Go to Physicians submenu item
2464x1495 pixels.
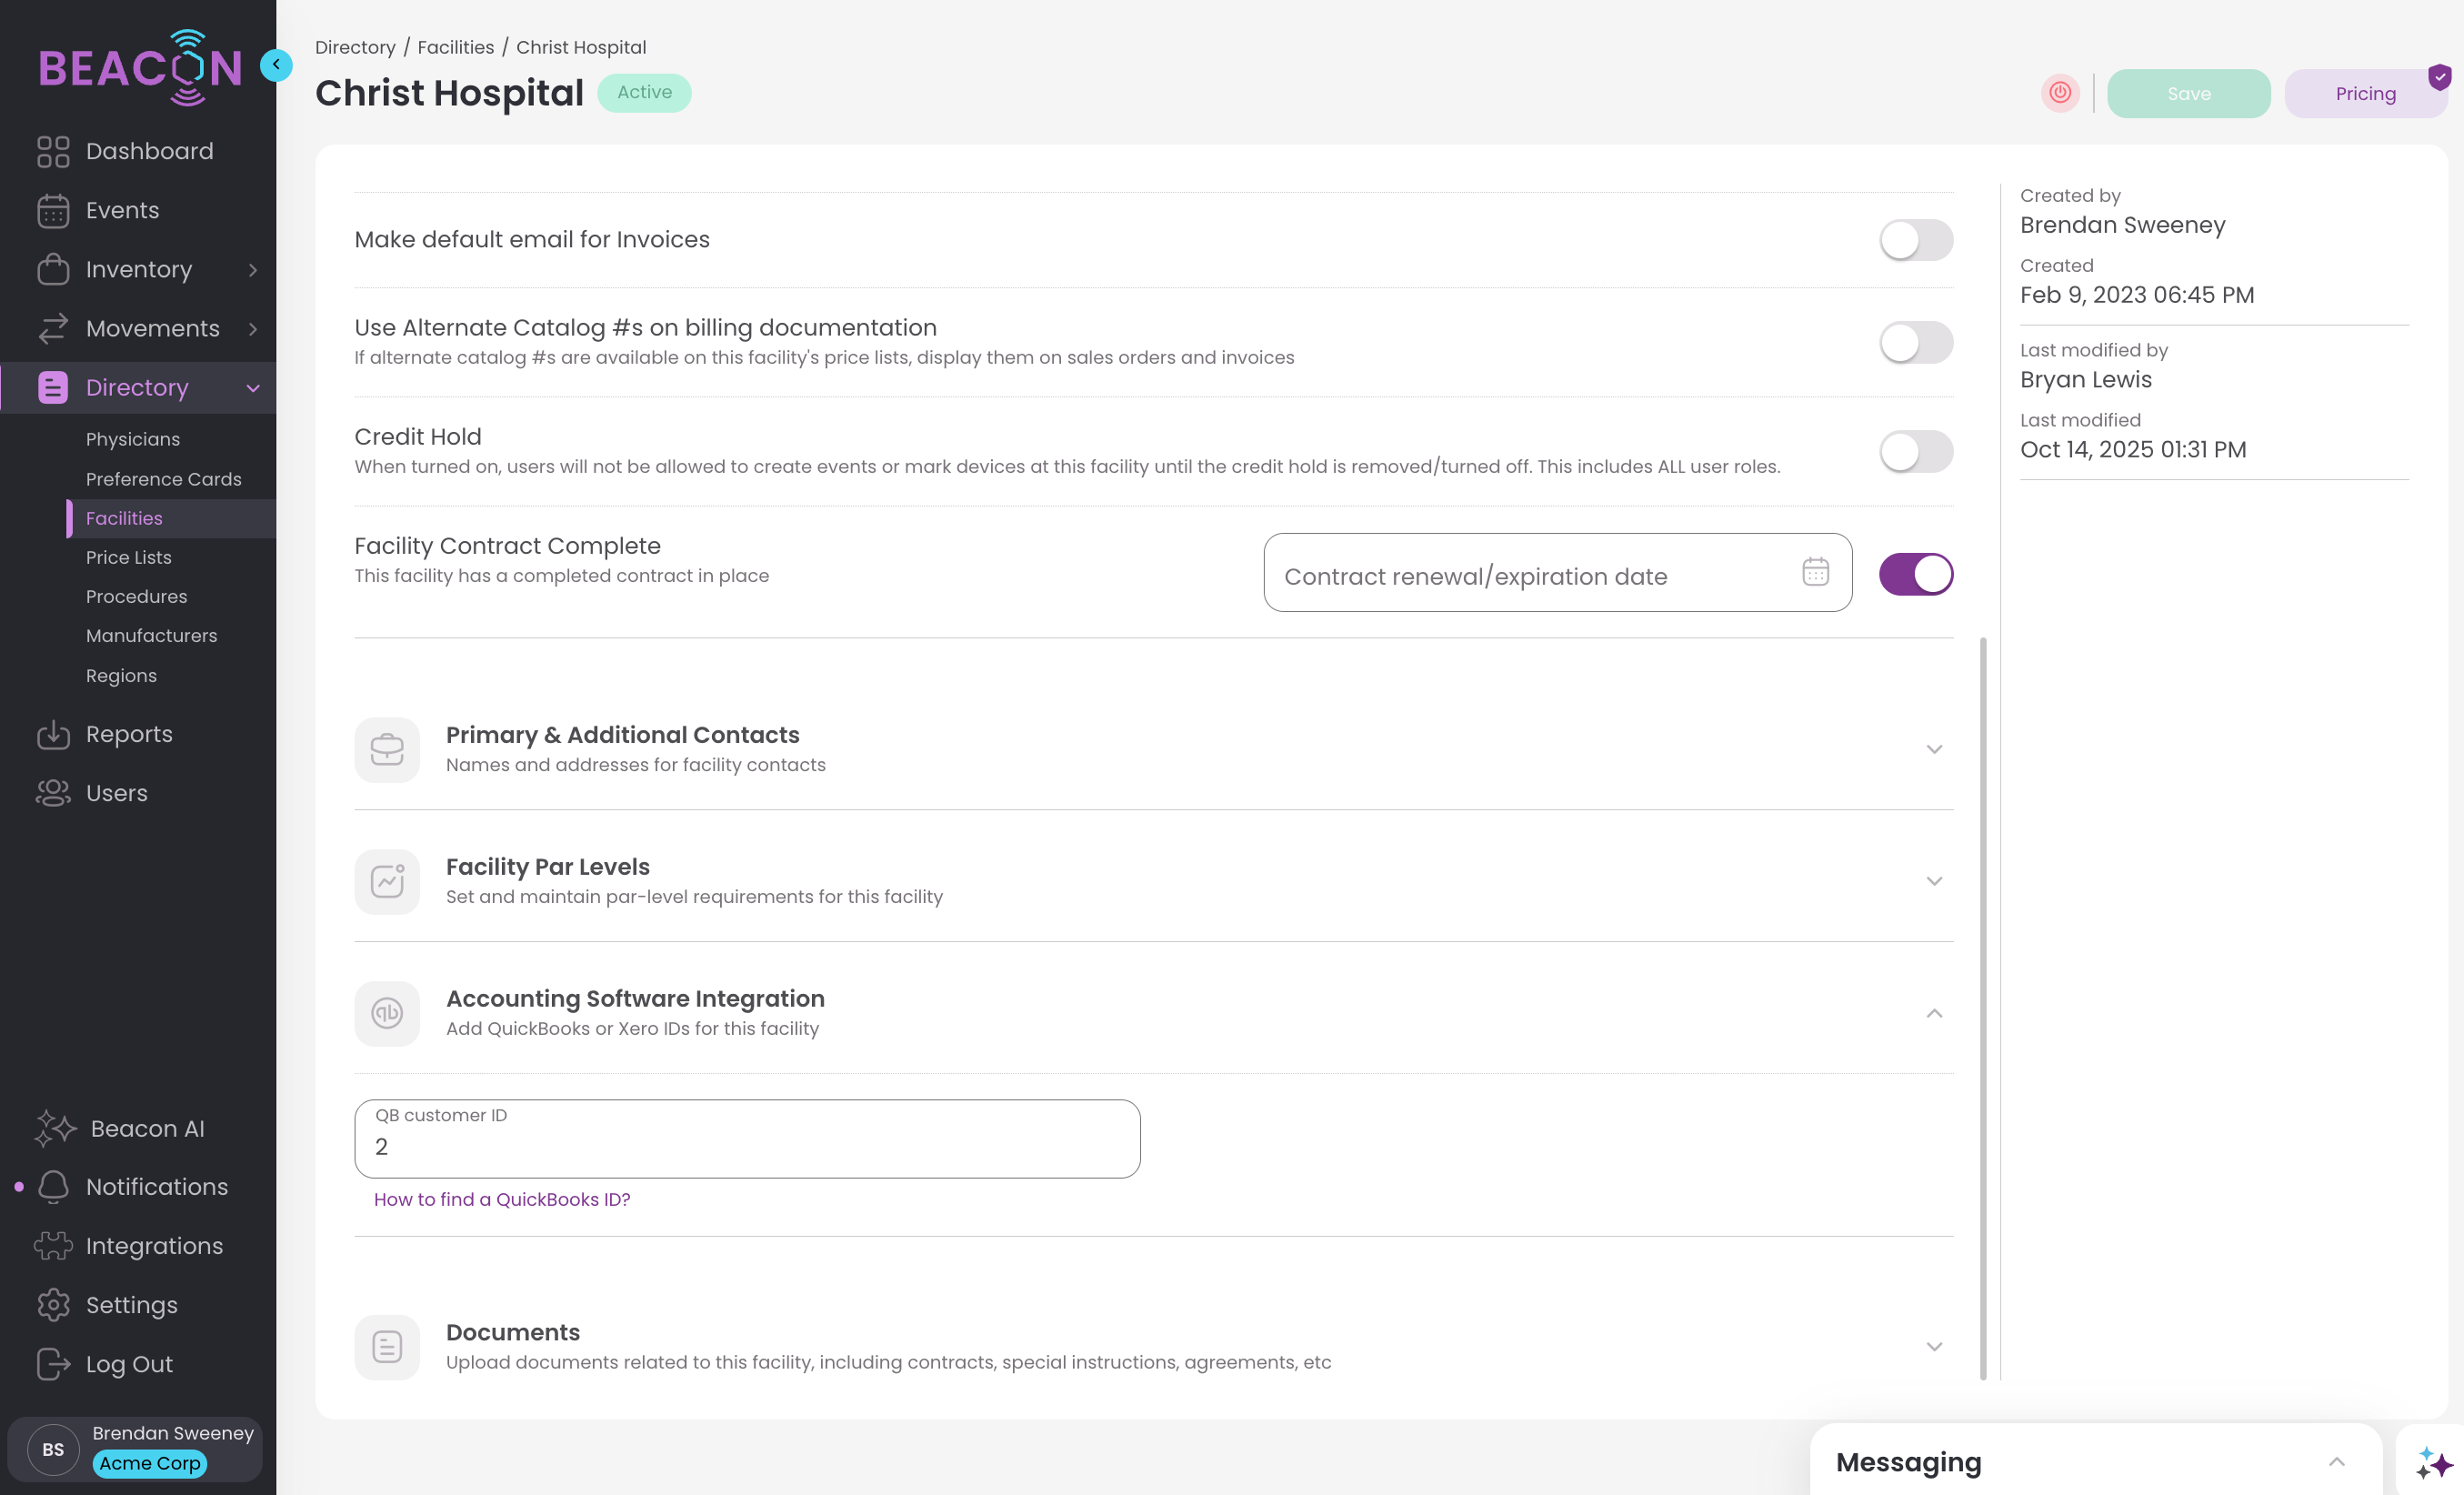[133, 440]
